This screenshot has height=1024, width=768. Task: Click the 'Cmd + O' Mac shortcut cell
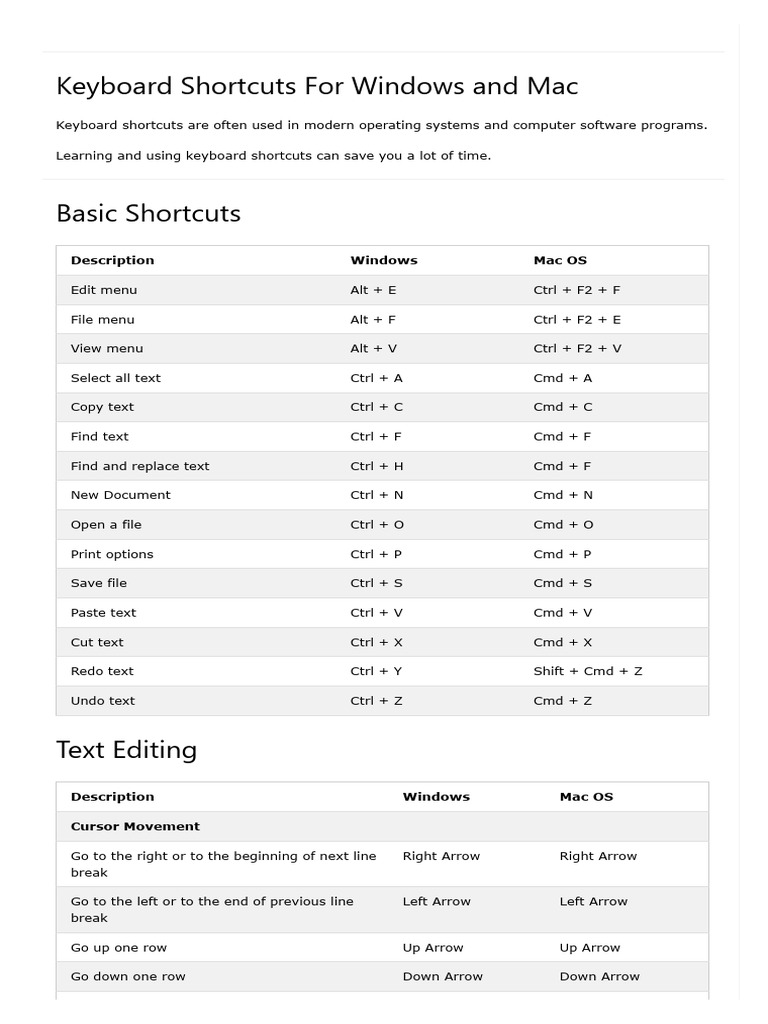click(563, 524)
